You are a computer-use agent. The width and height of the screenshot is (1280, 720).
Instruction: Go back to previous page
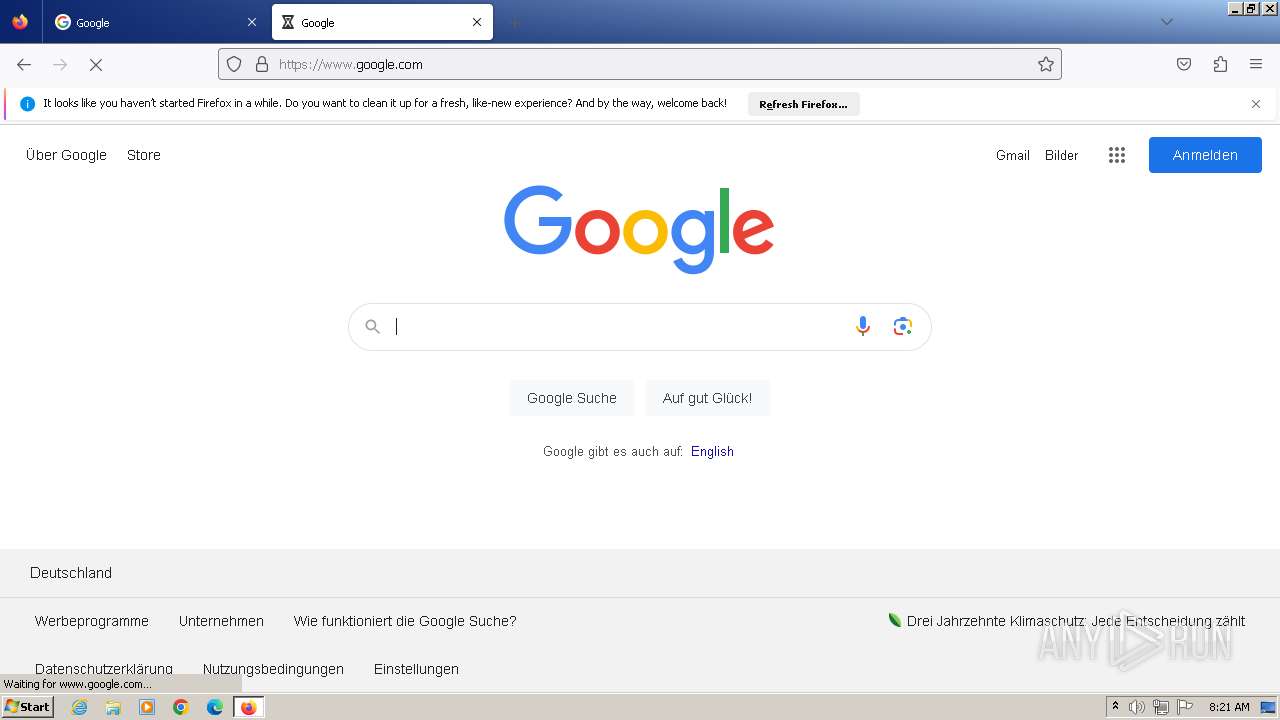(x=24, y=64)
